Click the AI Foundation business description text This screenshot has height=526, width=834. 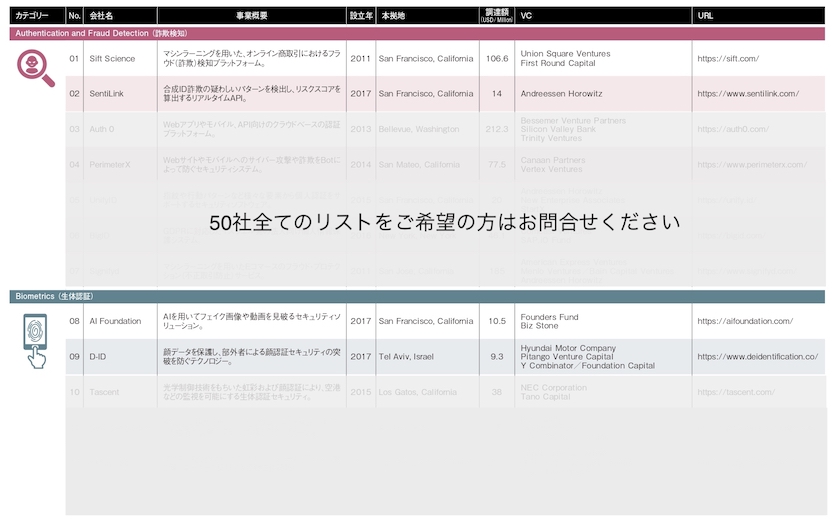[x=252, y=321]
